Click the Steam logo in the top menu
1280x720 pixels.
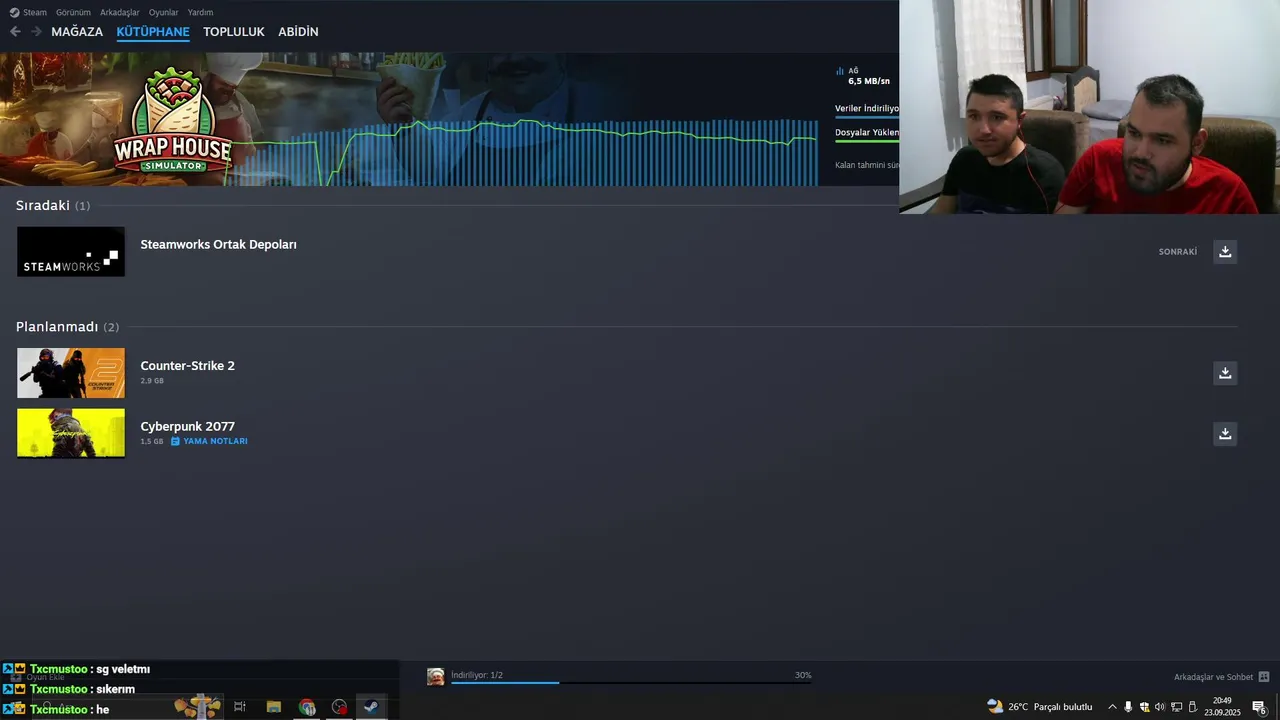[14, 12]
